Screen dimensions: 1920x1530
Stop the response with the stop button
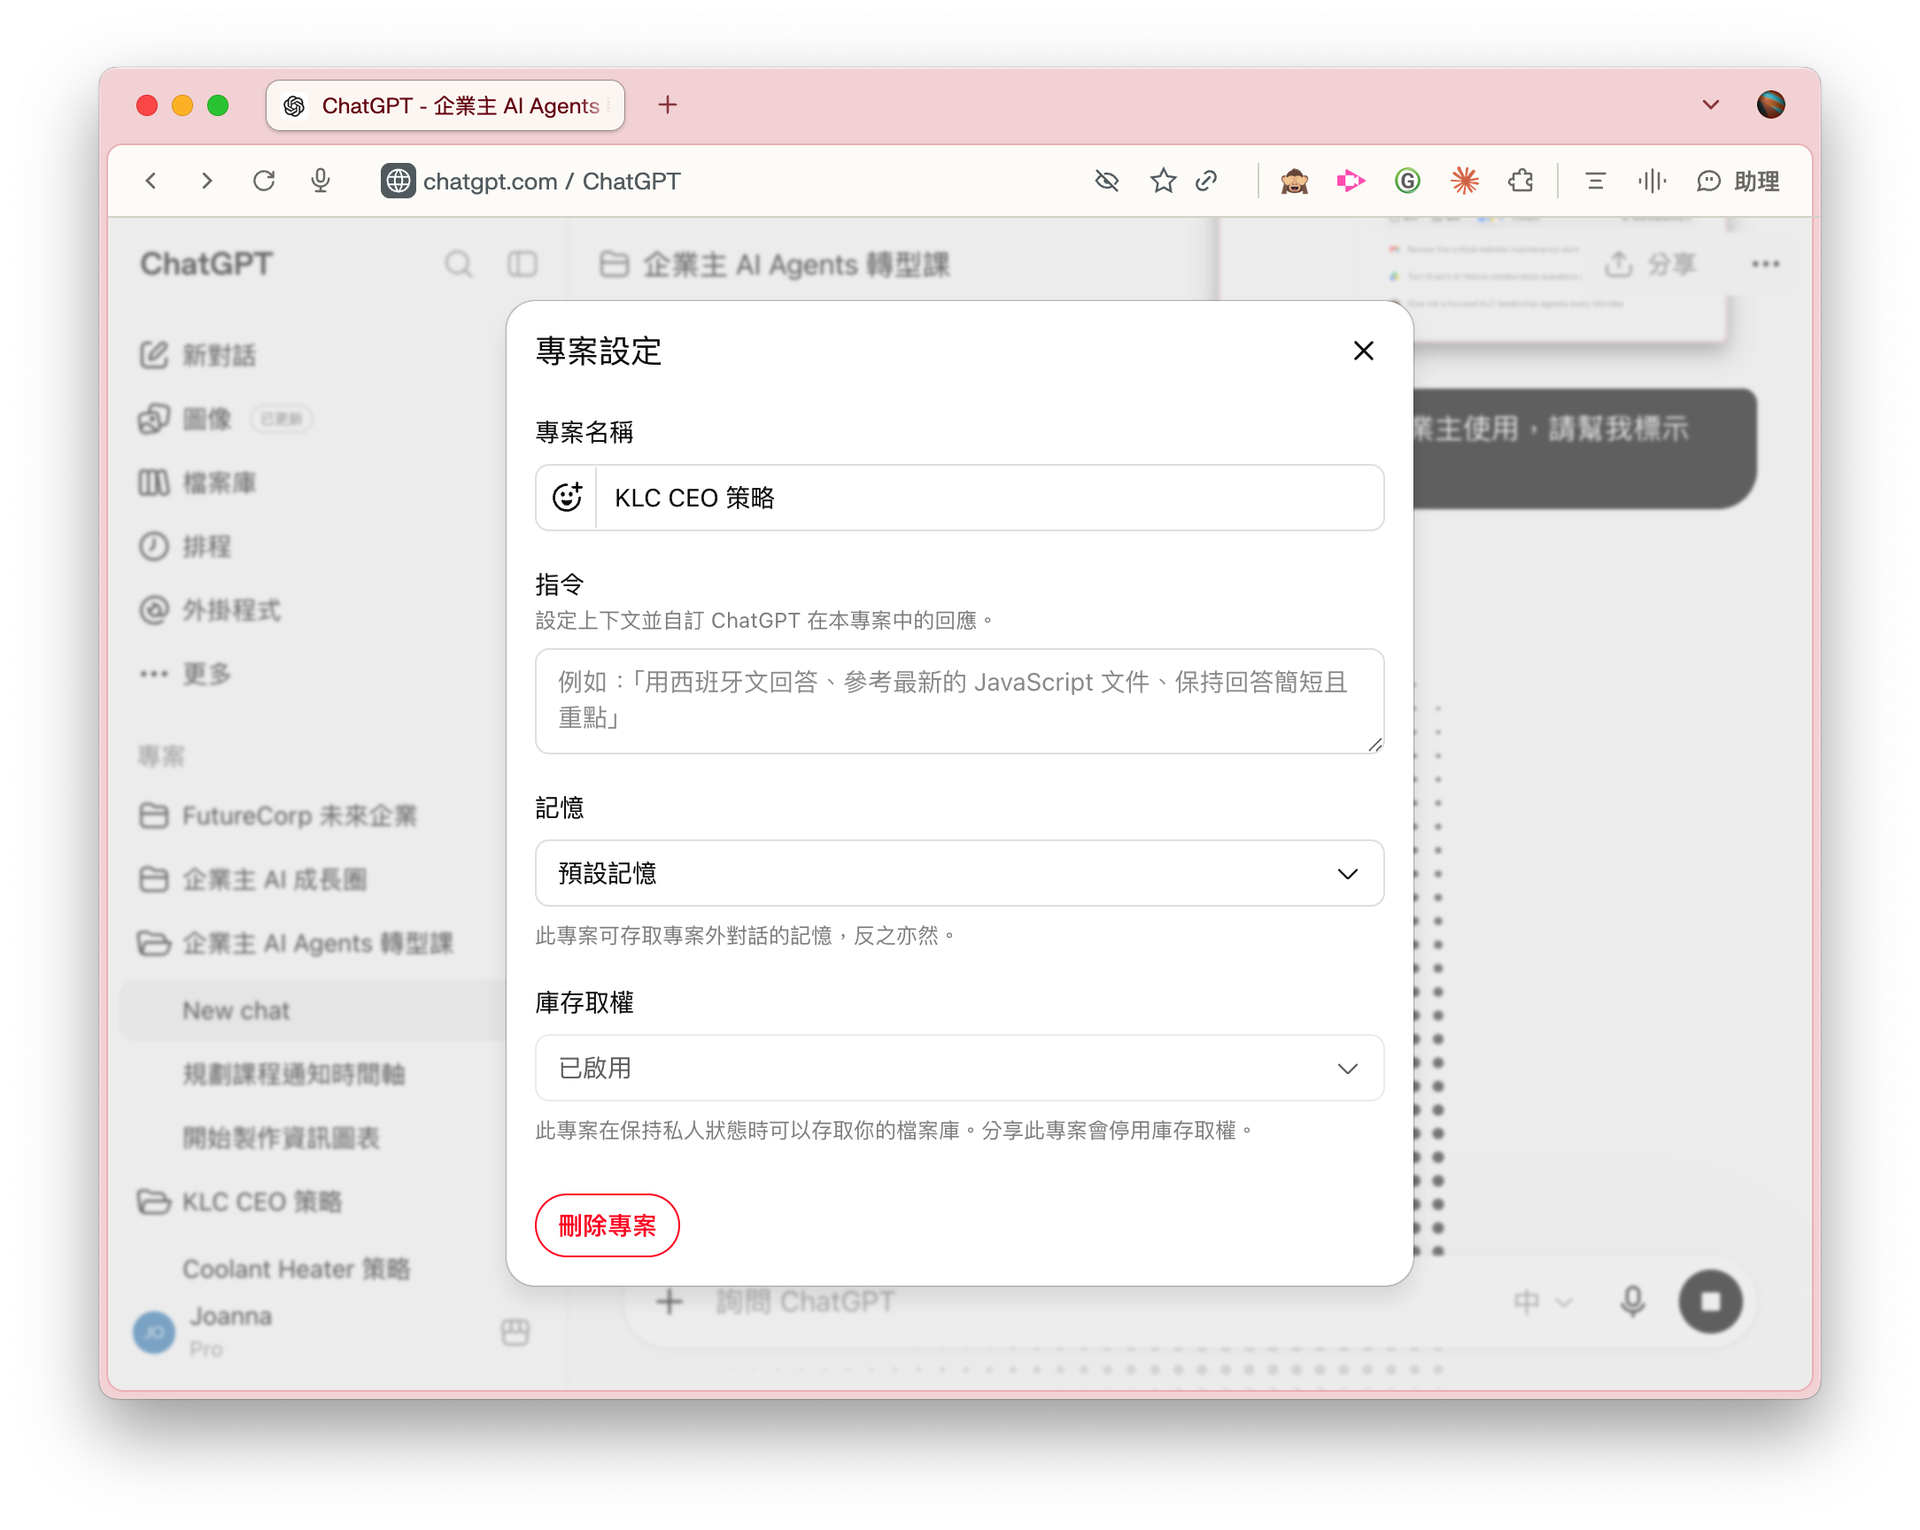[x=1710, y=1302]
